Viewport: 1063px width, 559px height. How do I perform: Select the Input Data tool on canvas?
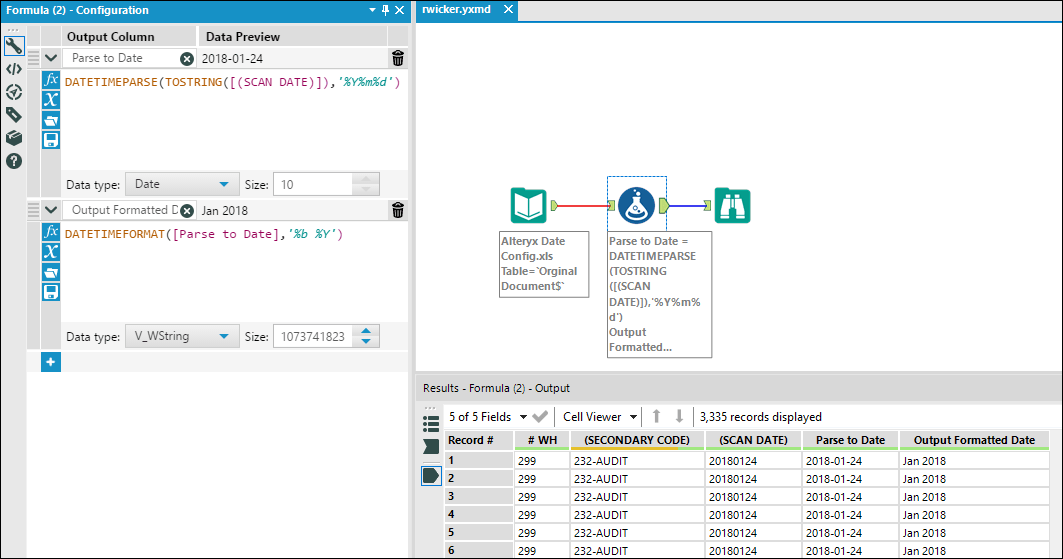pos(528,206)
